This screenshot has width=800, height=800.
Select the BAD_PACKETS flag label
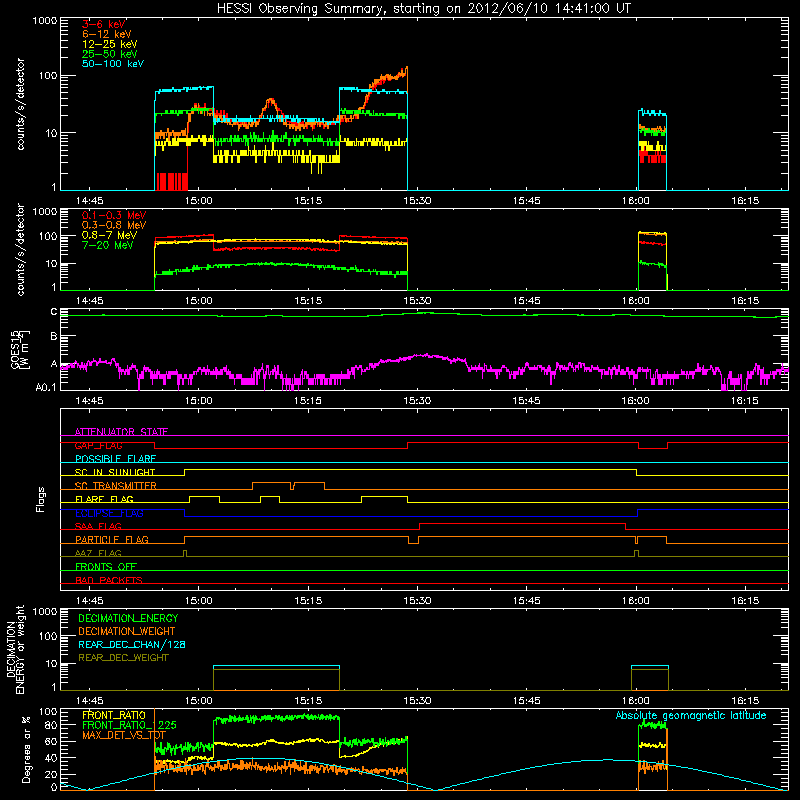click(109, 580)
